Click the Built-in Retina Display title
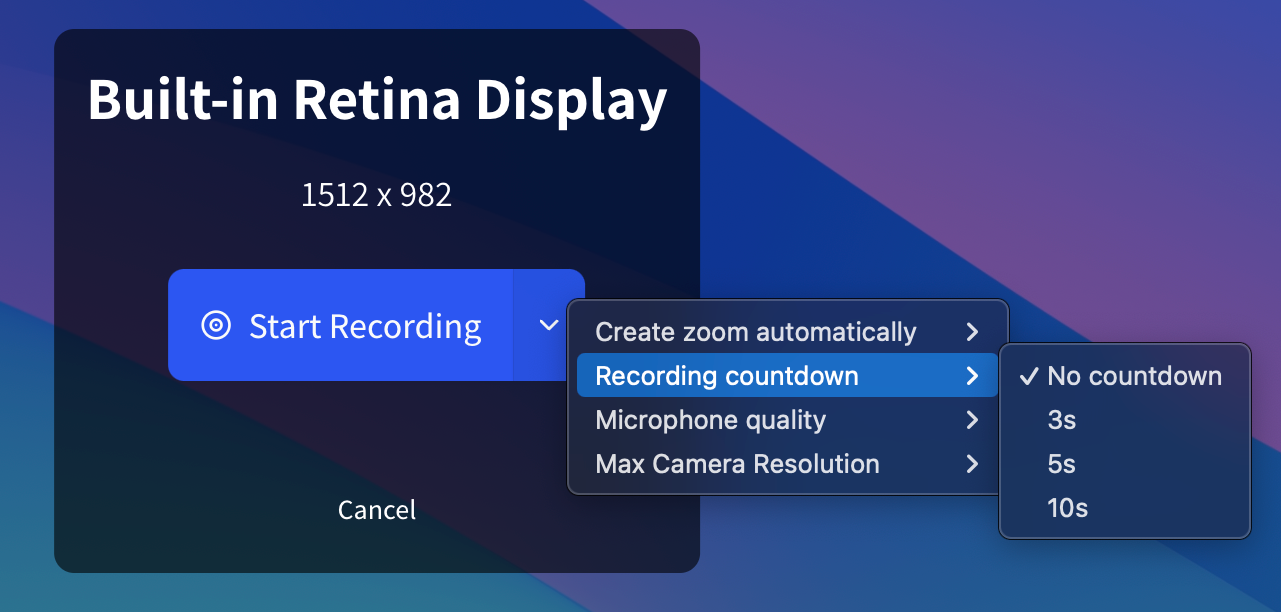This screenshot has width=1281, height=612. tap(377, 100)
